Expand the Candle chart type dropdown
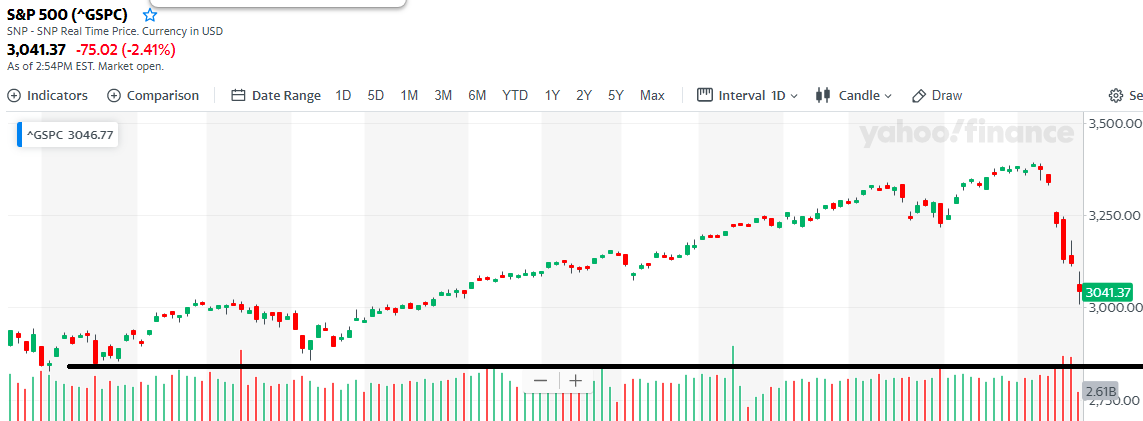This screenshot has height=421, width=1143. [854, 95]
